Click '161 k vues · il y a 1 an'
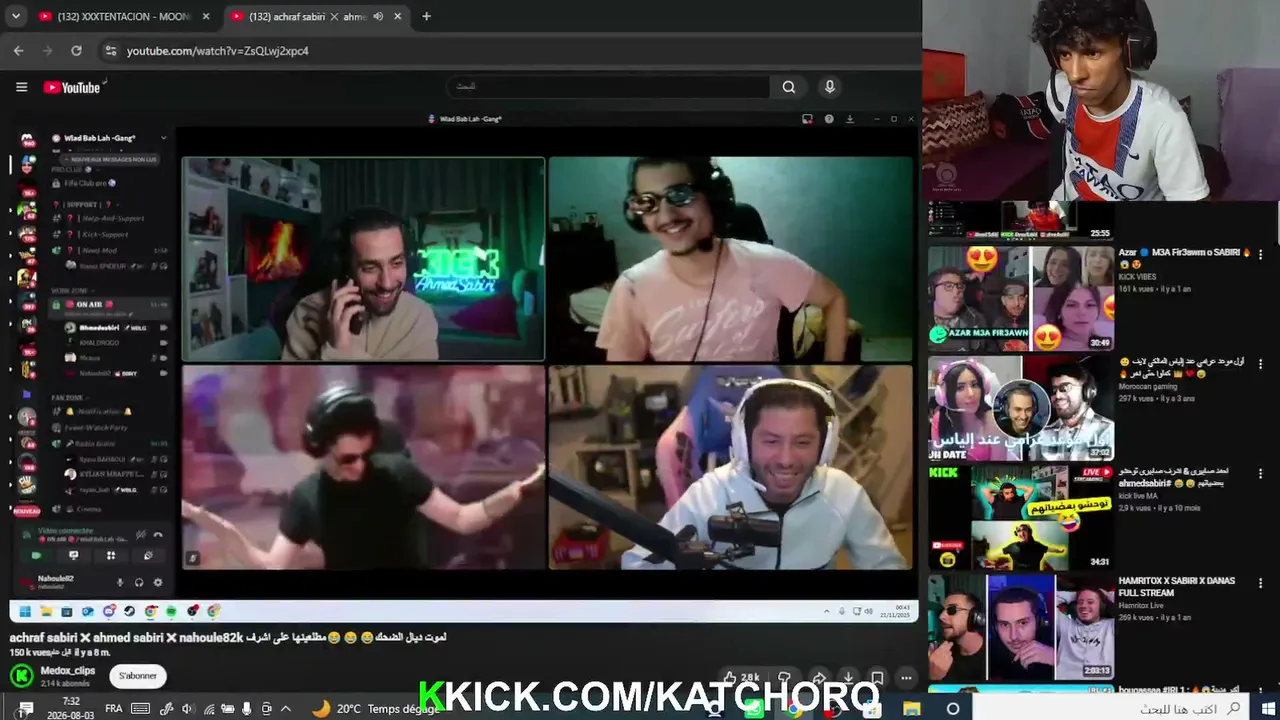 pyautogui.click(x=1155, y=289)
